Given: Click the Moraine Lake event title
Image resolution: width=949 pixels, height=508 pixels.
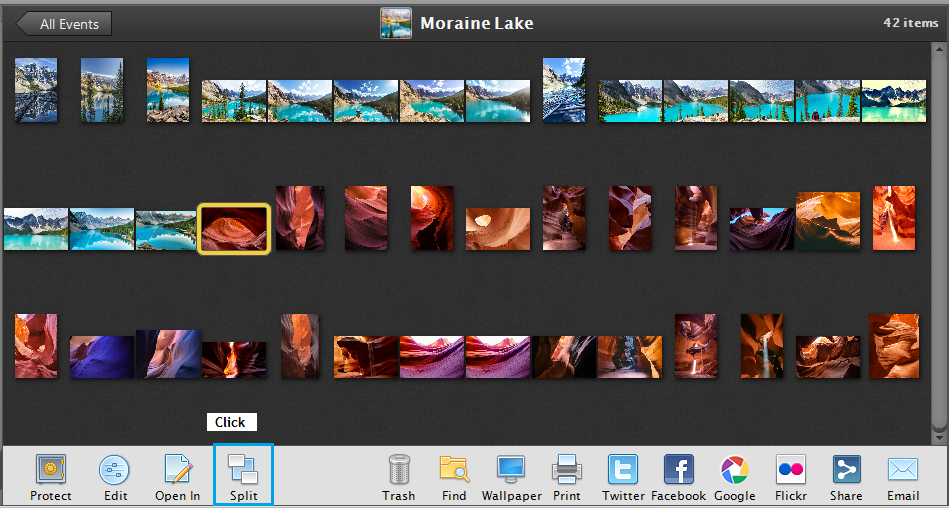Looking at the screenshot, I should [476, 24].
